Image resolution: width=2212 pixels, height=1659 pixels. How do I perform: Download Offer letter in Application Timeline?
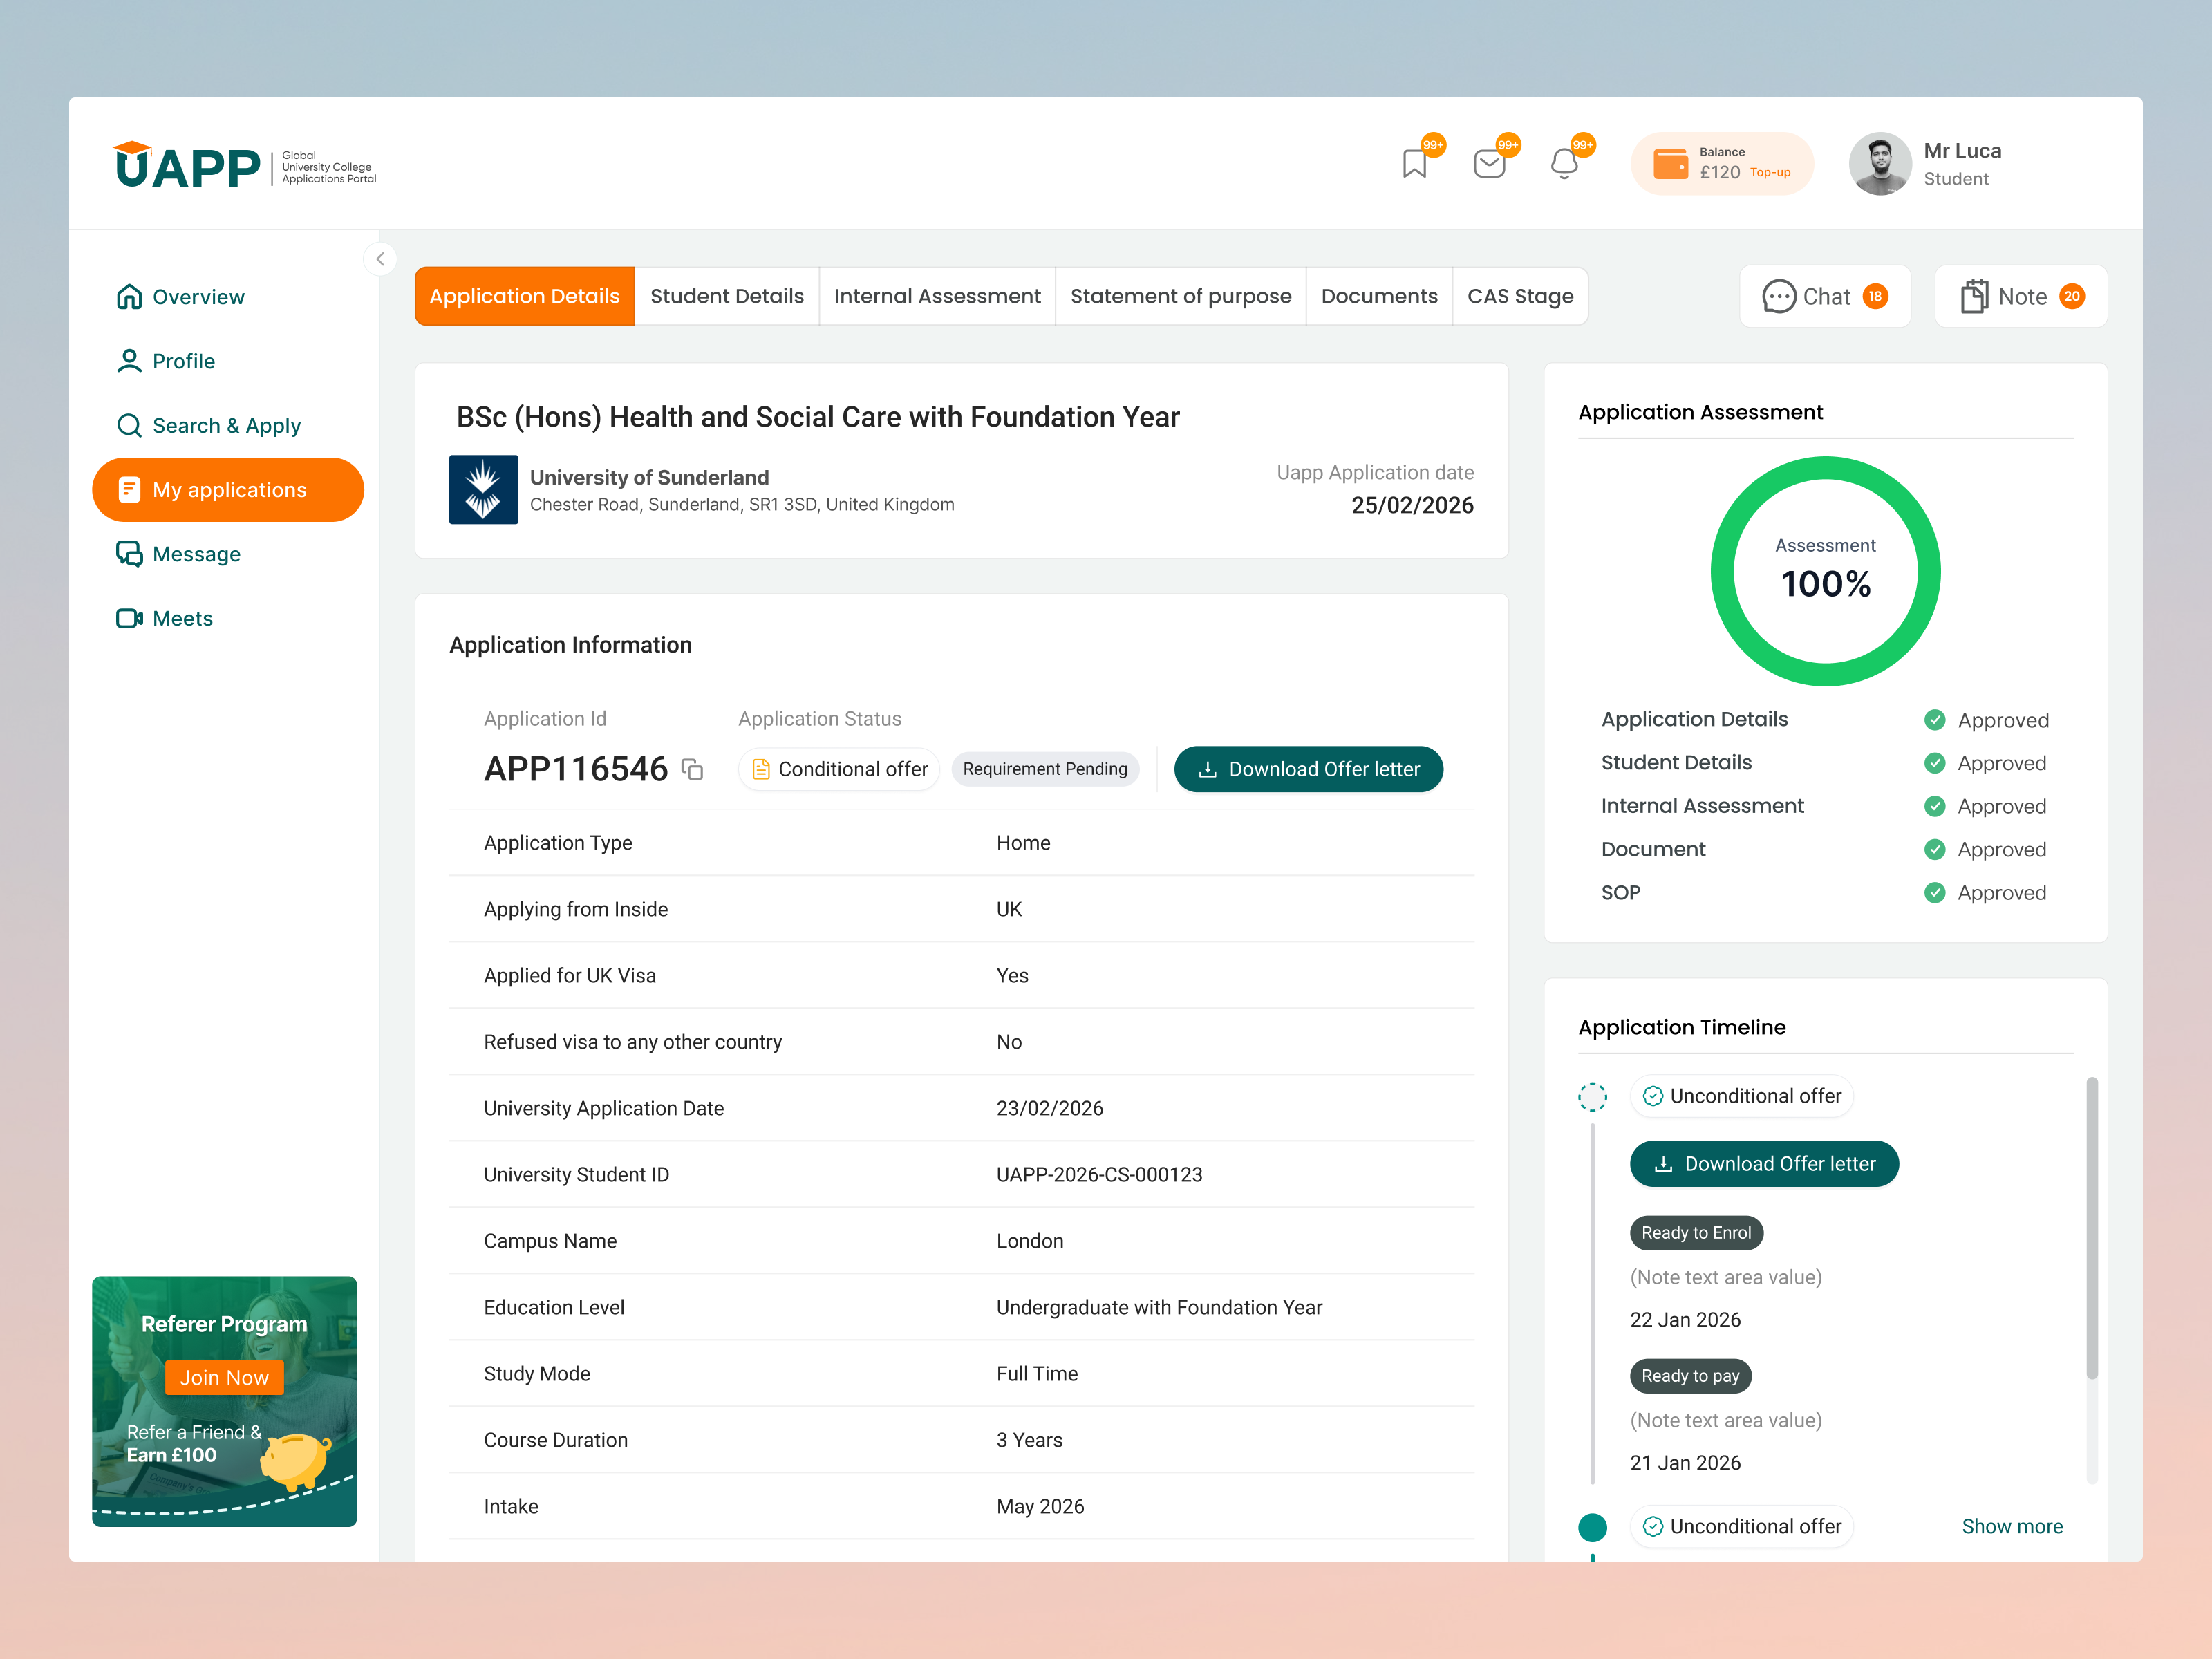click(1764, 1164)
